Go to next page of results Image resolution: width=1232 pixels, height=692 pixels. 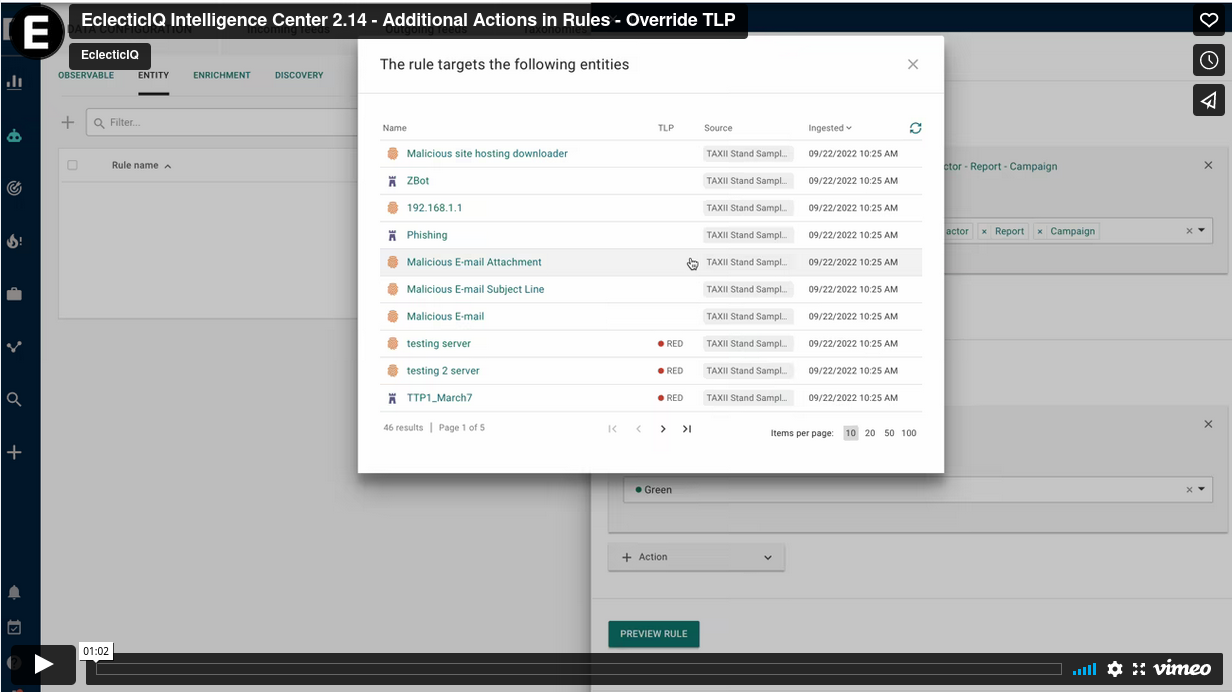[x=663, y=429]
